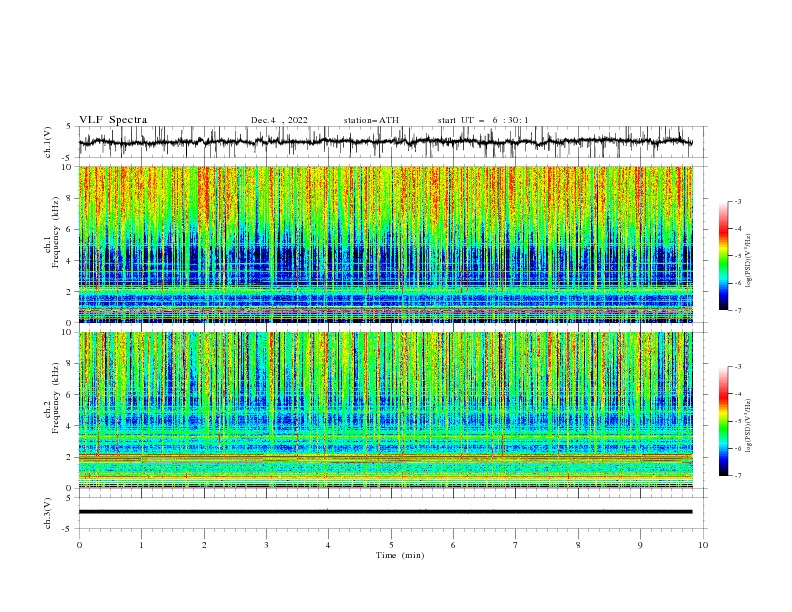Click the "Time (min)" x-axis label

(400, 555)
